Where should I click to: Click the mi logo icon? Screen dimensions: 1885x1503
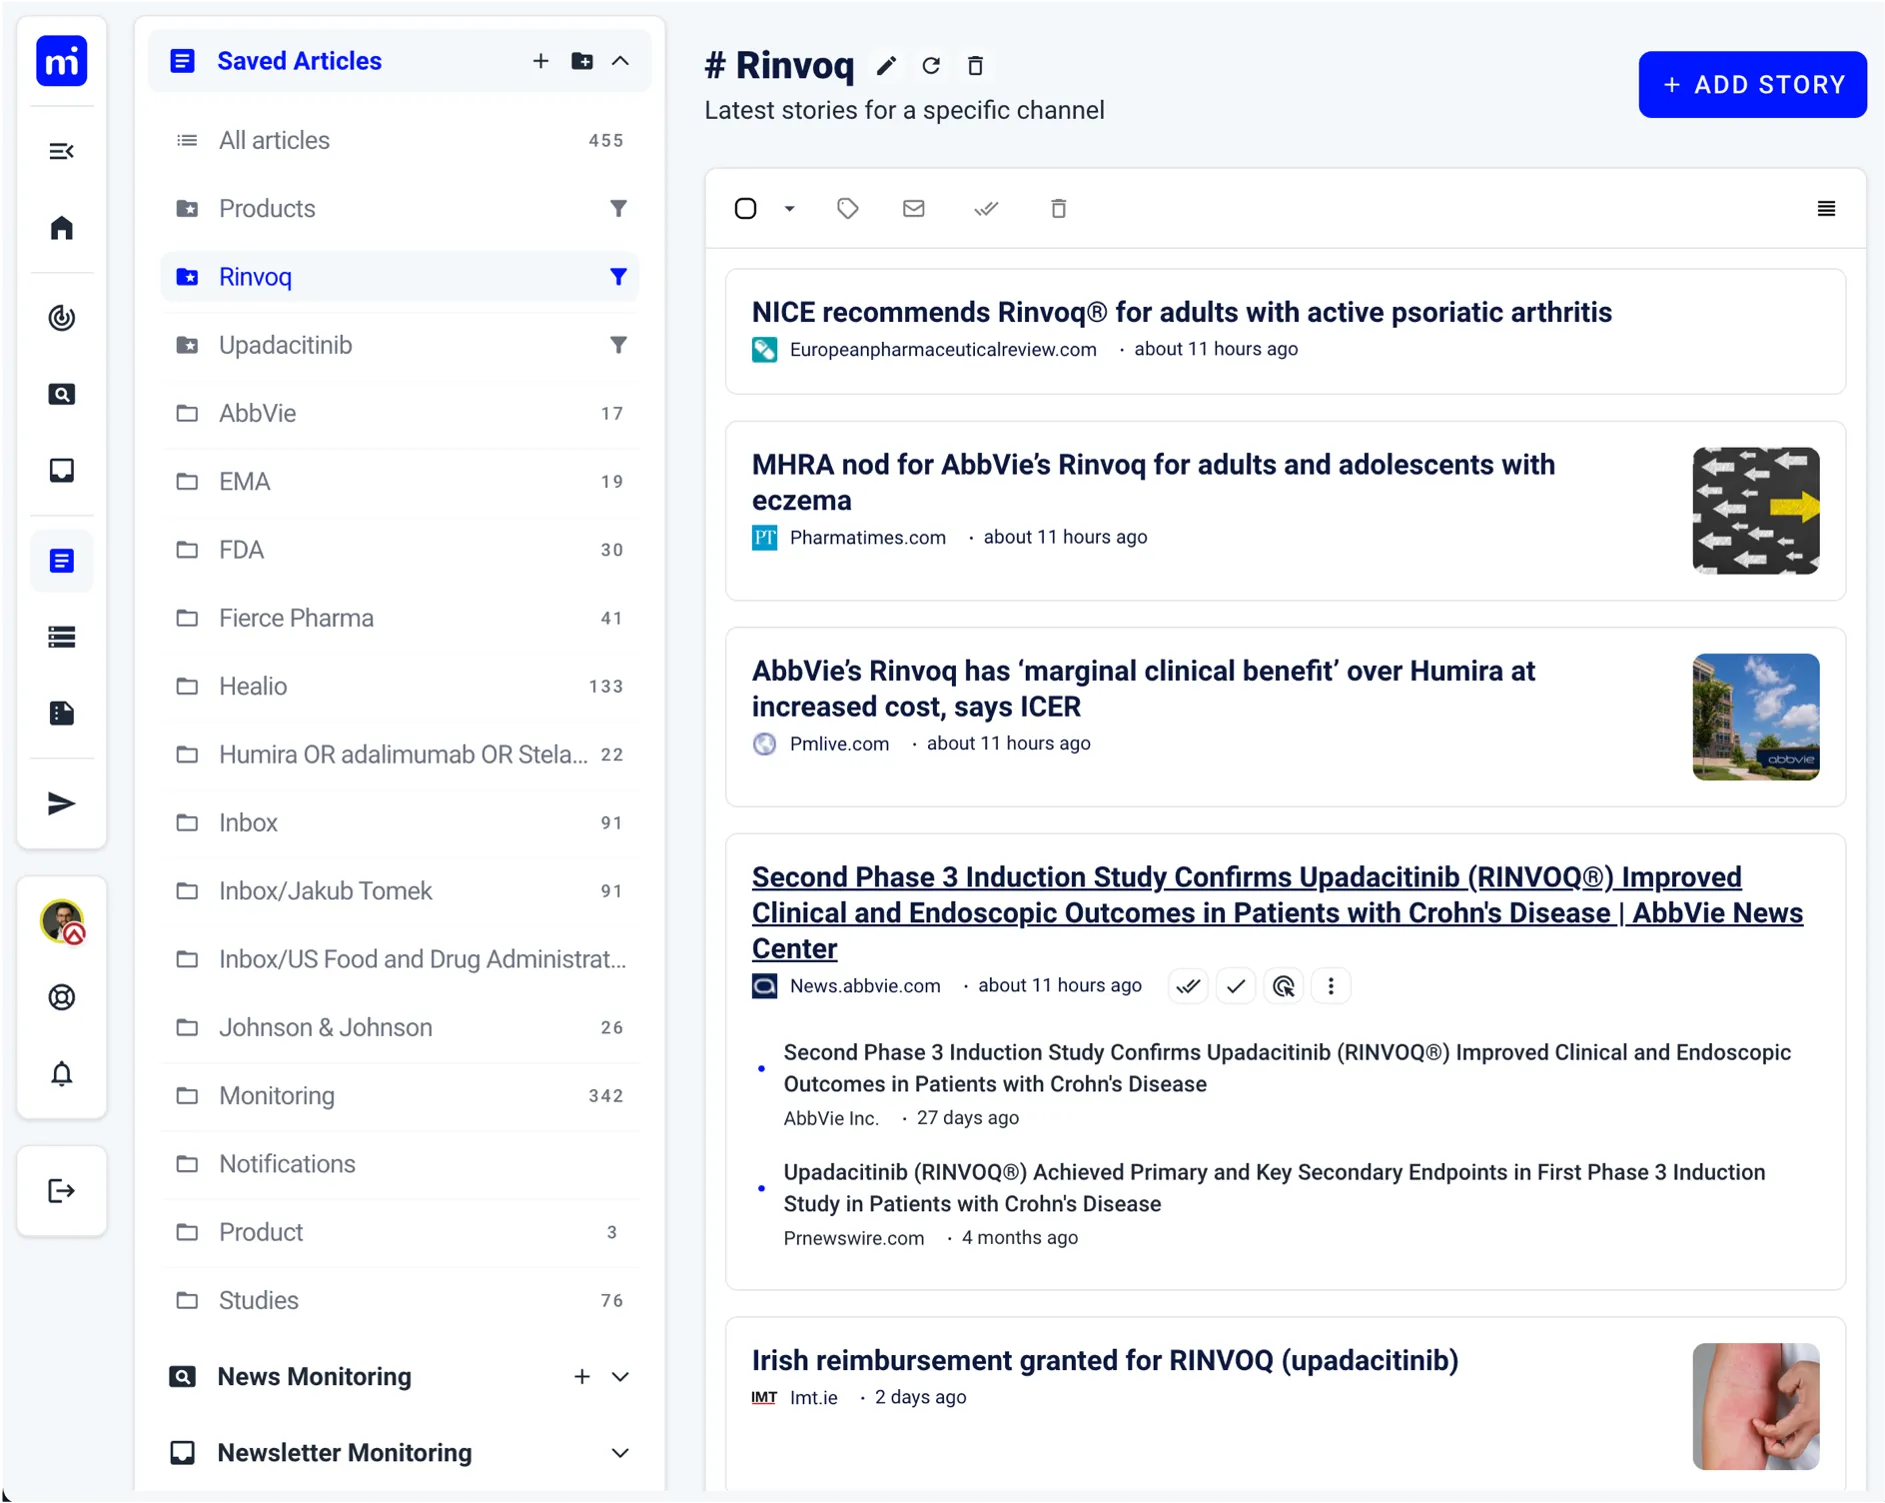[62, 61]
